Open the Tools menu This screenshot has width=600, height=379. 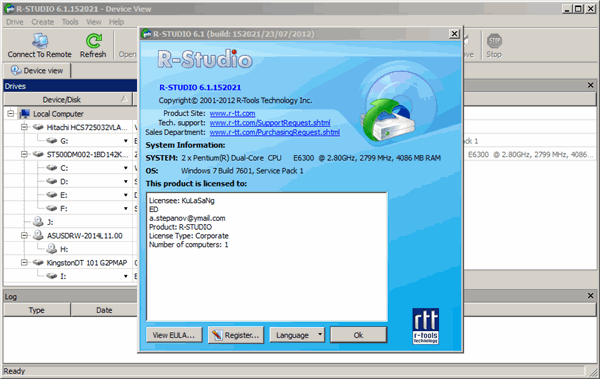tap(70, 22)
